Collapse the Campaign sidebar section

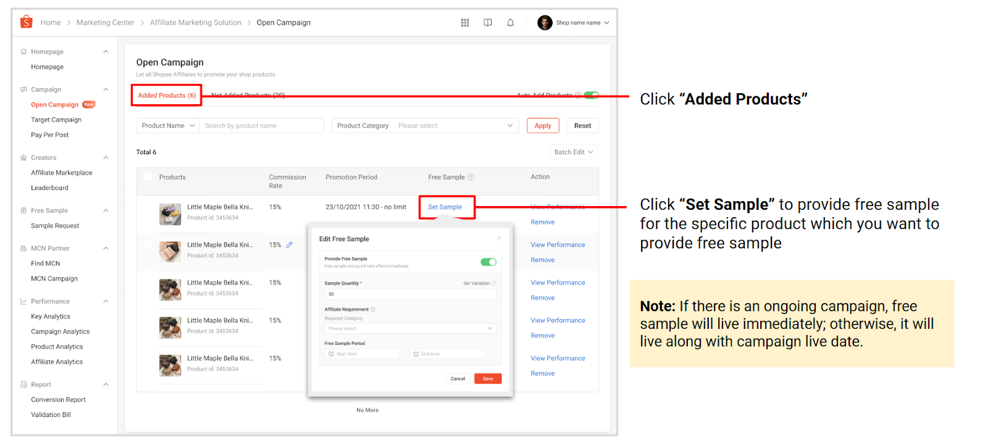[x=106, y=89]
